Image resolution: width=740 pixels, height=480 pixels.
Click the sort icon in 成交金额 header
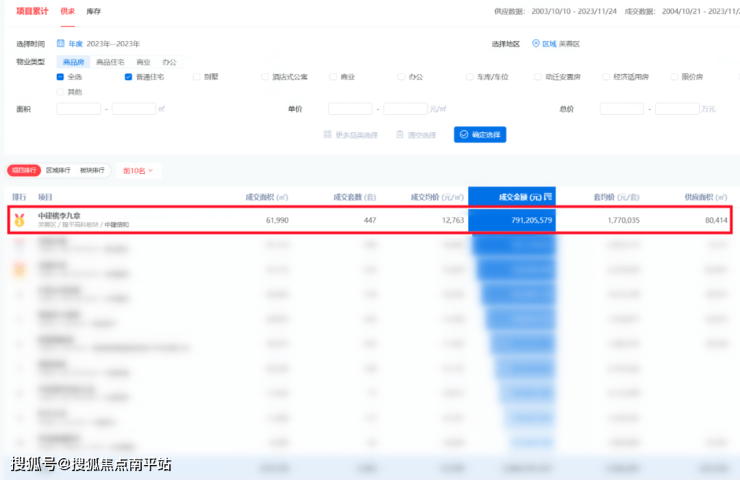547,196
